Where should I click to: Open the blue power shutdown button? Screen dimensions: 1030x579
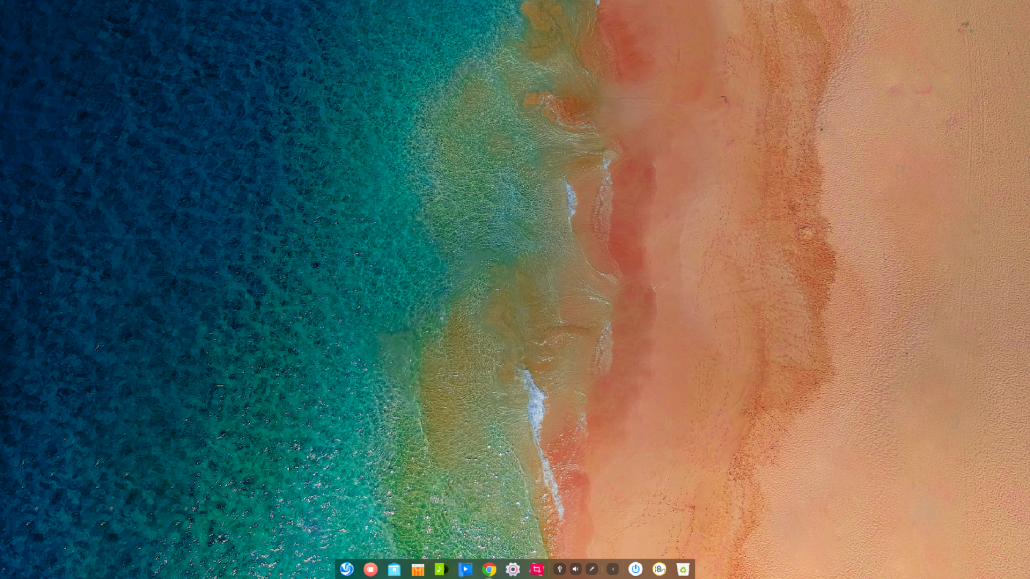(x=635, y=569)
